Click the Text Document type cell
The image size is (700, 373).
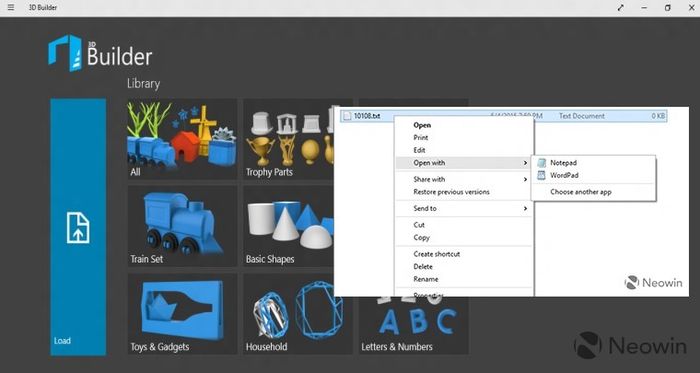pos(582,116)
